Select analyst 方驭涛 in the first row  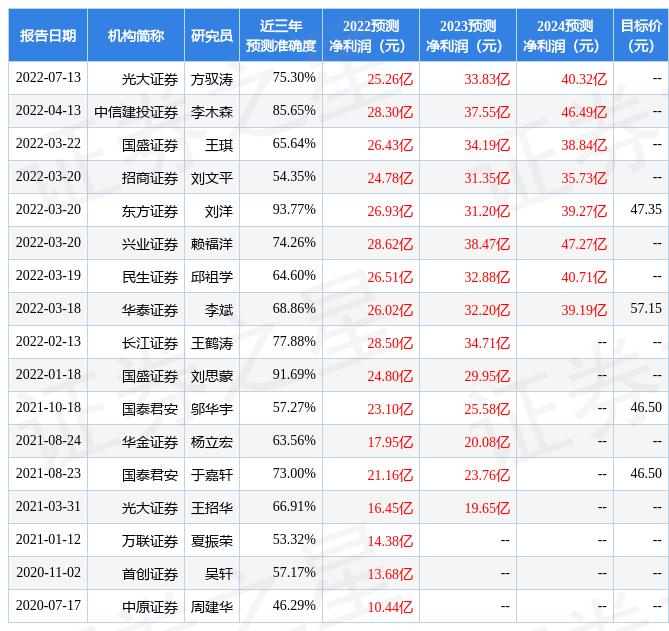click(x=211, y=78)
